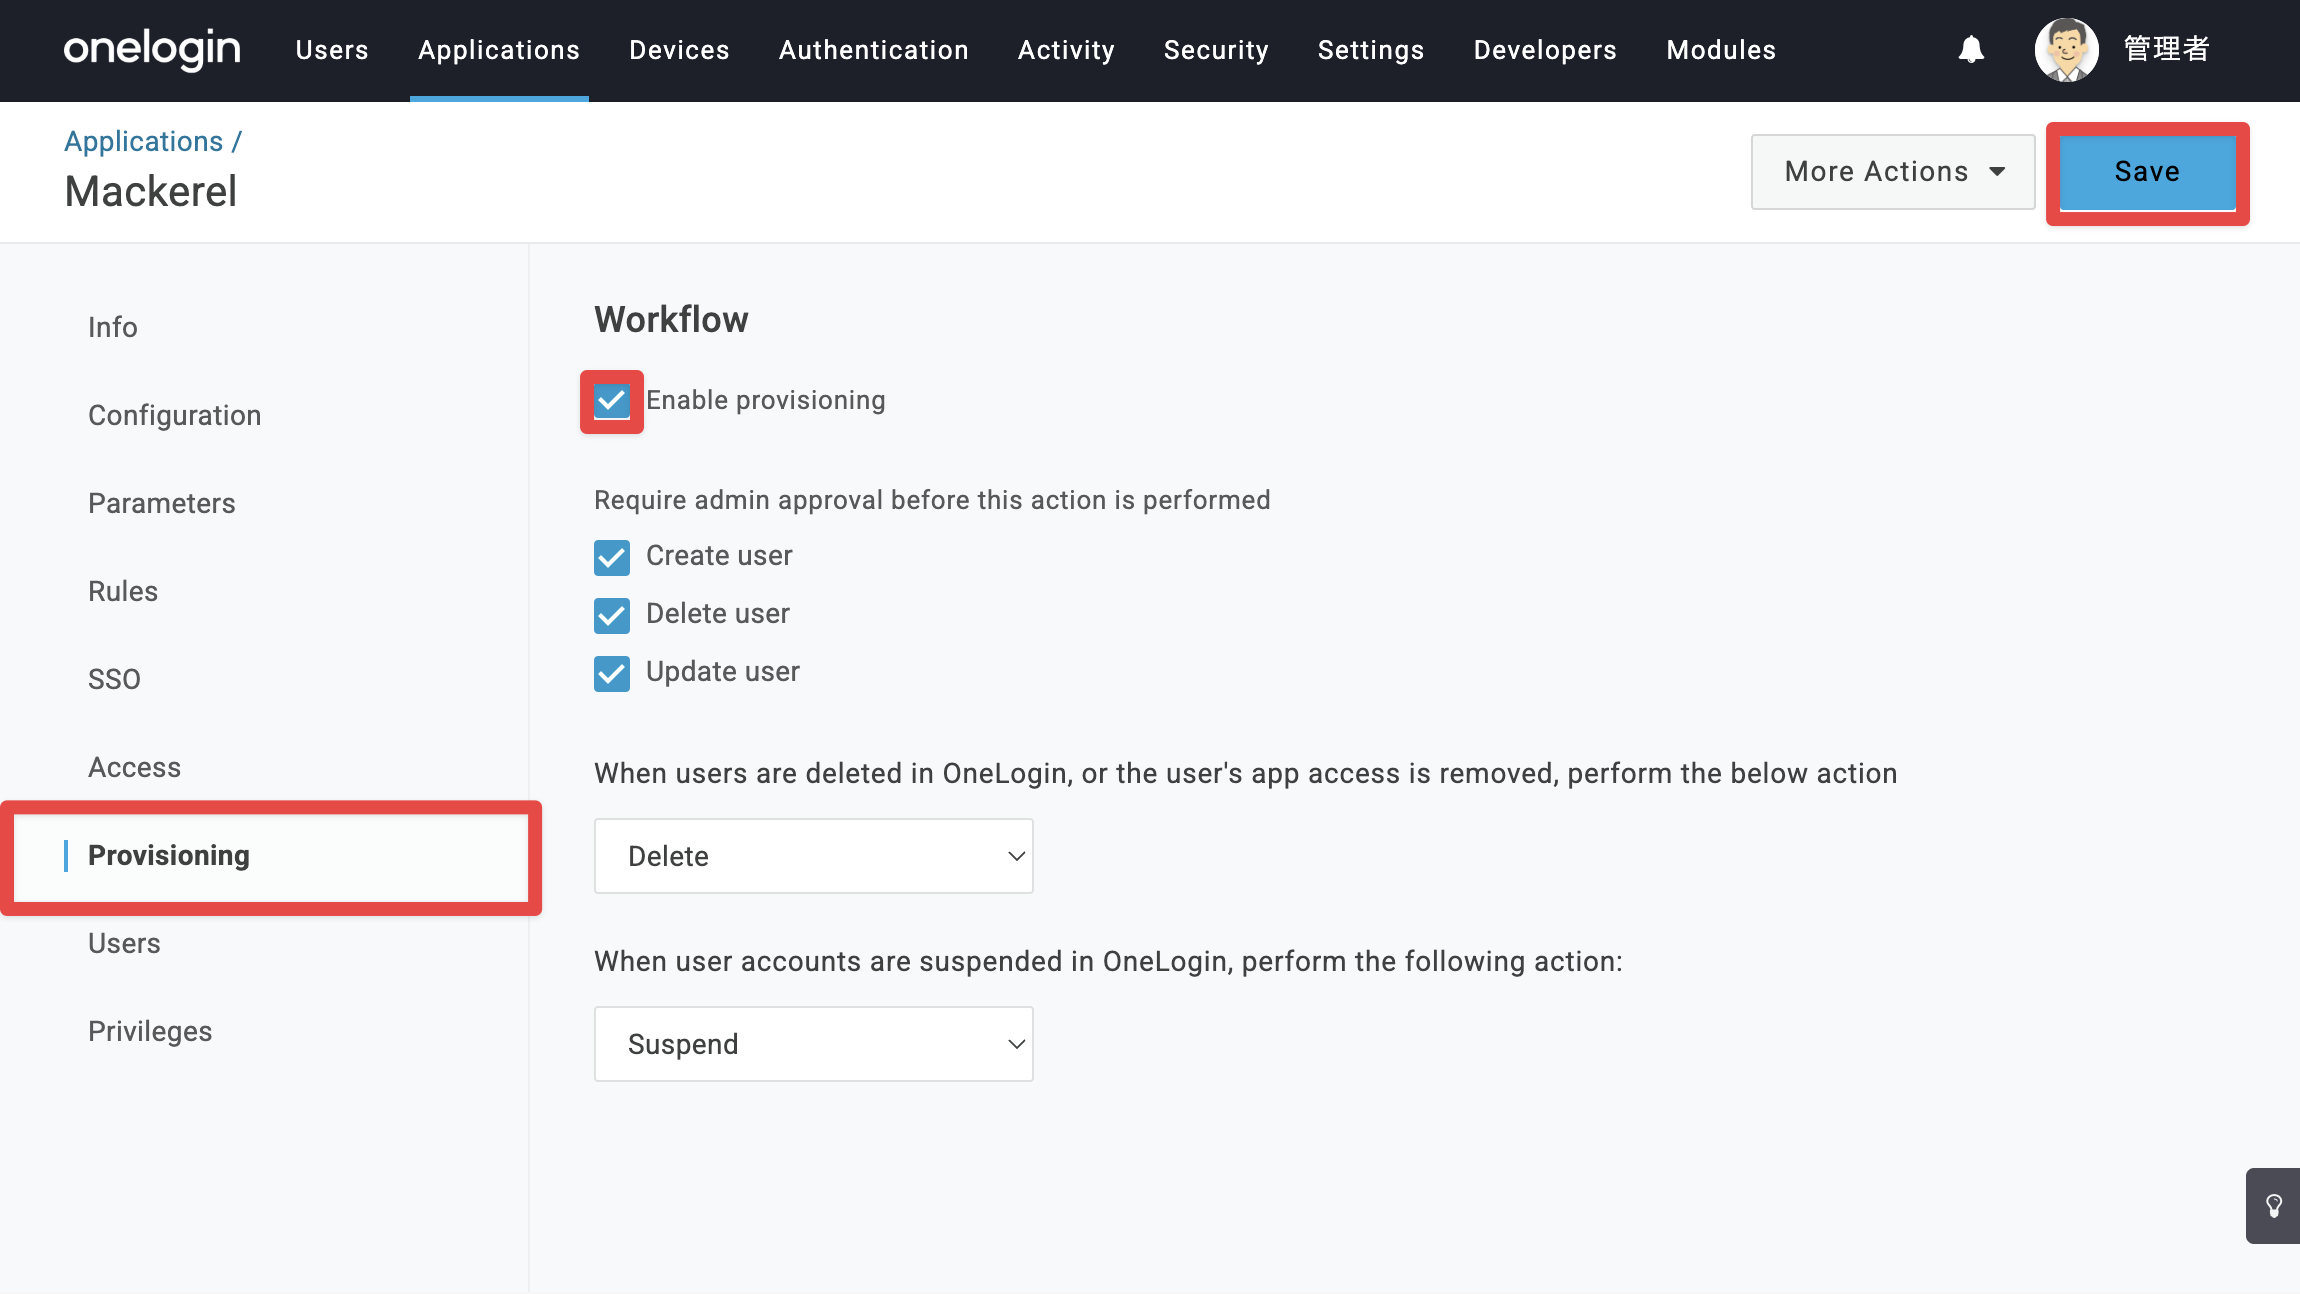Image resolution: width=2300 pixels, height=1294 pixels.
Task: Switch to the Parameters sidebar tab
Action: pos(162,503)
